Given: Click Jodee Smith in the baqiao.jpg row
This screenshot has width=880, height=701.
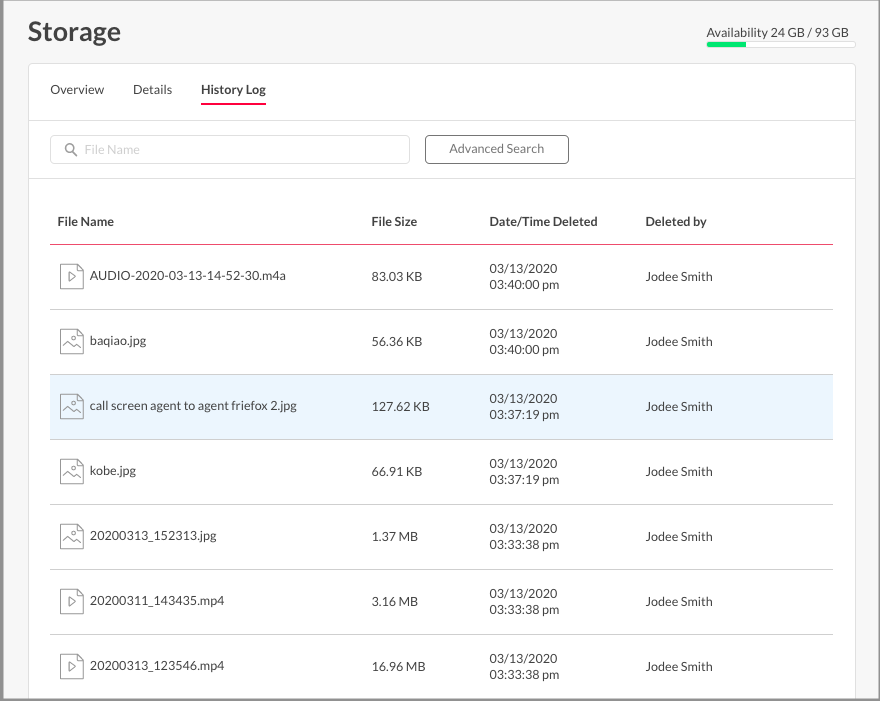Looking at the screenshot, I should pos(679,342).
